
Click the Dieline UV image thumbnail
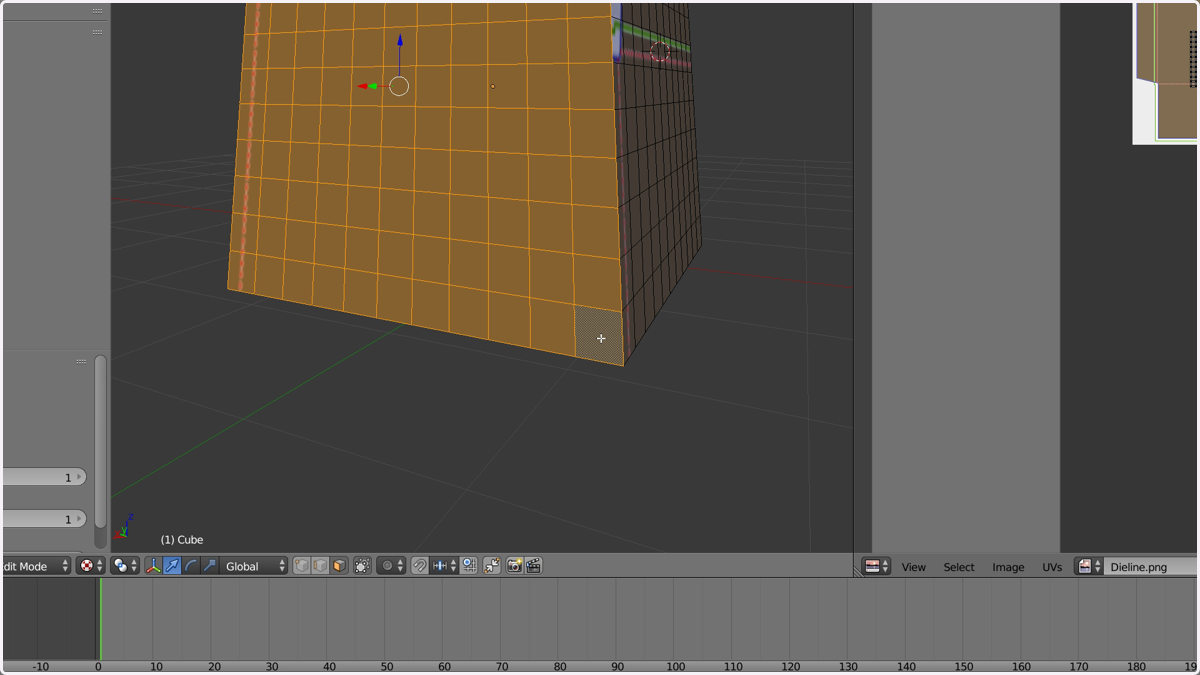tap(1166, 72)
